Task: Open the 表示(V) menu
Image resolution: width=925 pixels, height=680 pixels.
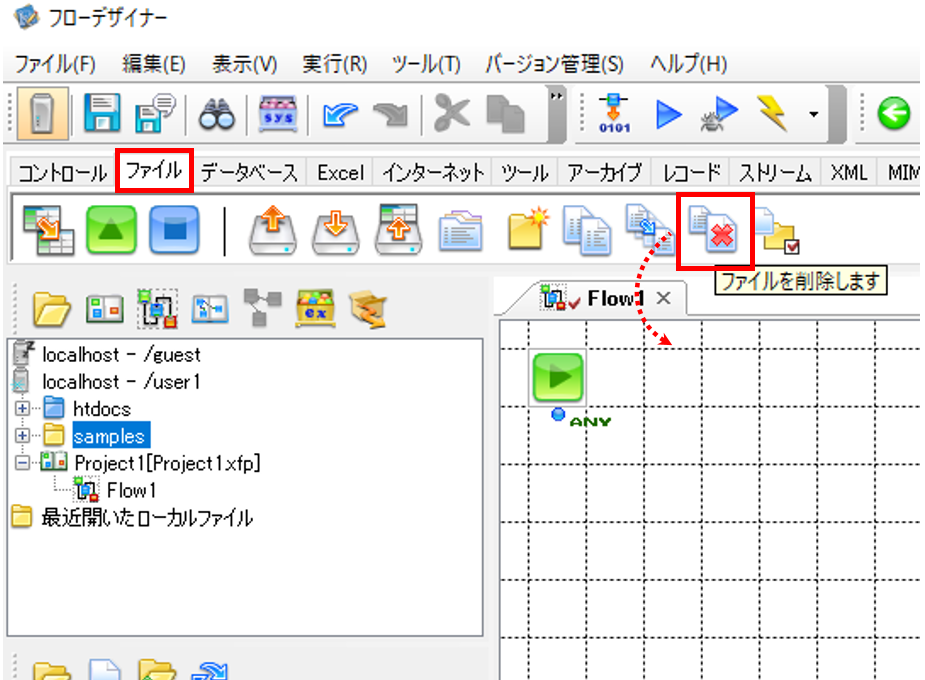Action: [x=245, y=64]
